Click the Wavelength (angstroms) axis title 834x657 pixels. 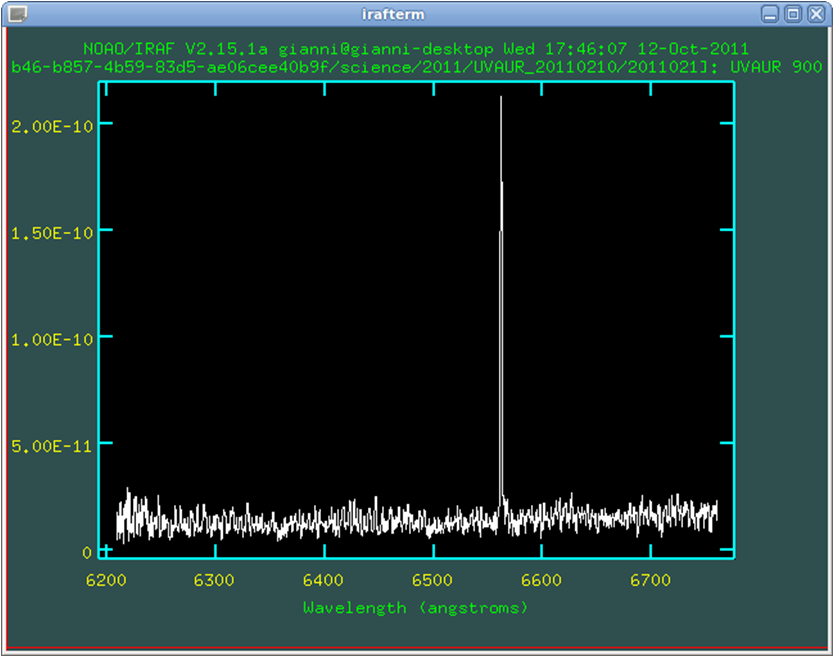(x=415, y=608)
